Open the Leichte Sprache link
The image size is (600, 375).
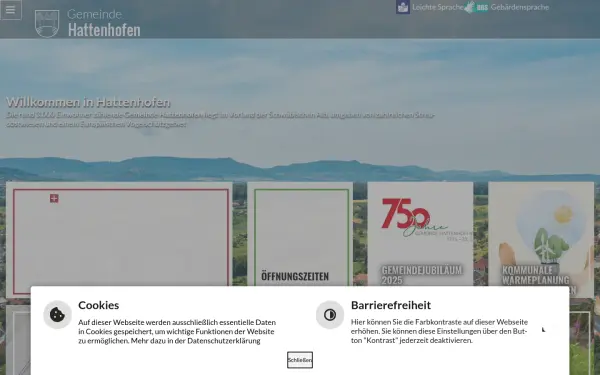437,7
